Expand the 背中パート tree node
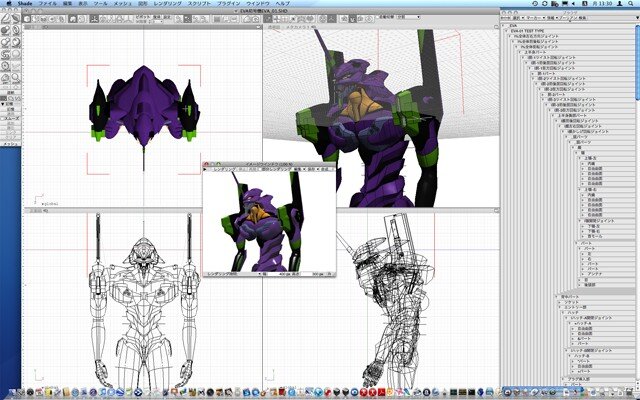 (557, 296)
